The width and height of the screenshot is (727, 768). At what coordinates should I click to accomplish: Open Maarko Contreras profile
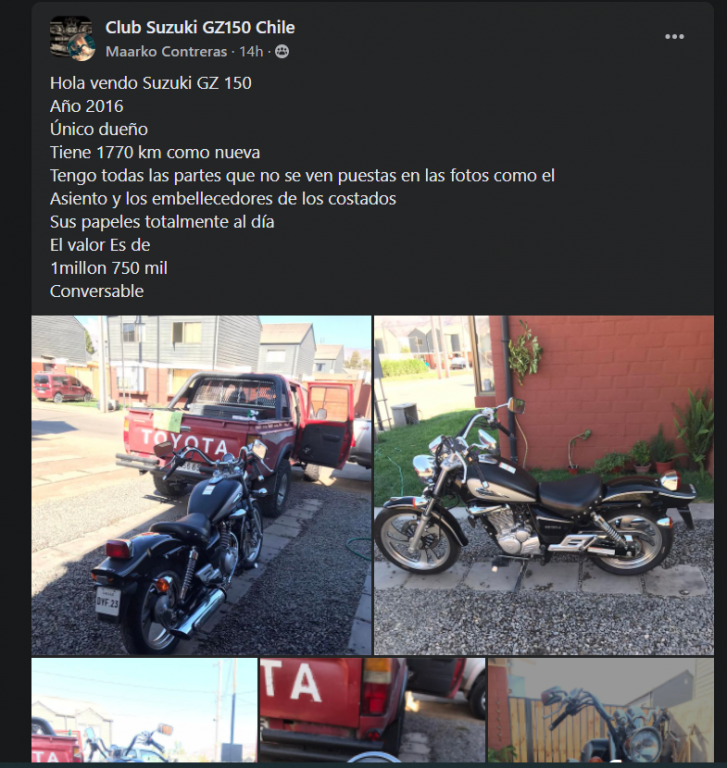tap(166, 51)
